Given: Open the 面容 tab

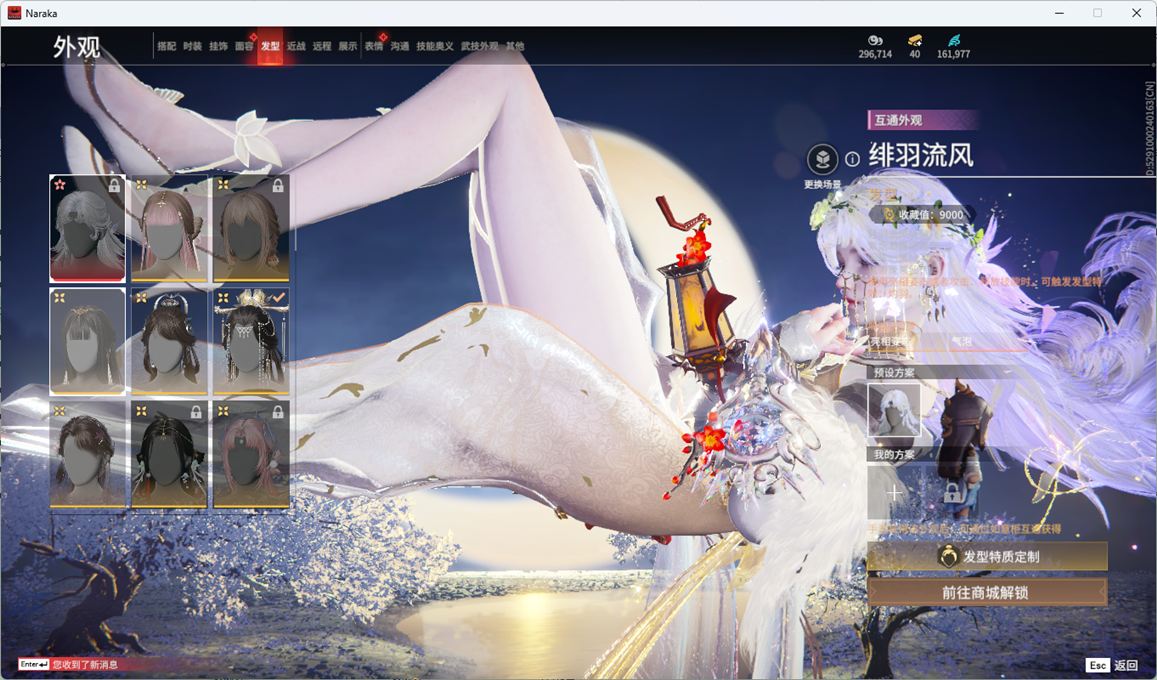Looking at the screenshot, I should pyautogui.click(x=244, y=46).
